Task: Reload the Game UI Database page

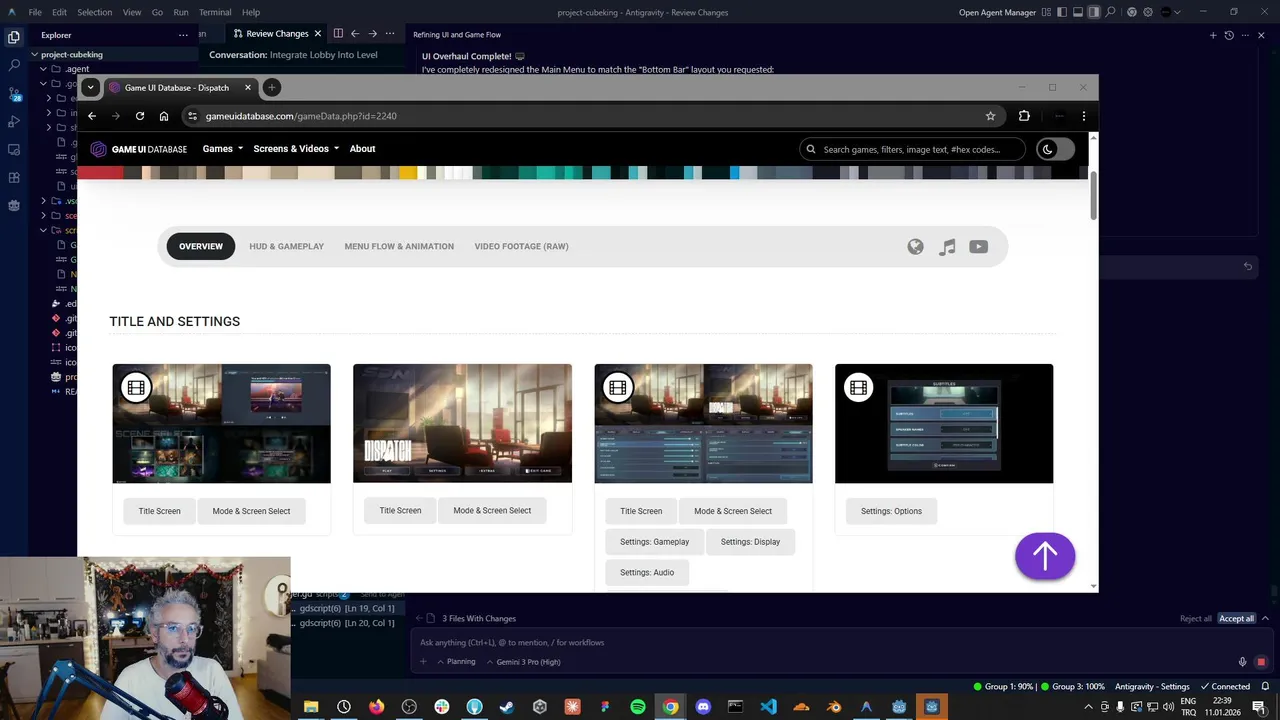Action: click(x=140, y=116)
